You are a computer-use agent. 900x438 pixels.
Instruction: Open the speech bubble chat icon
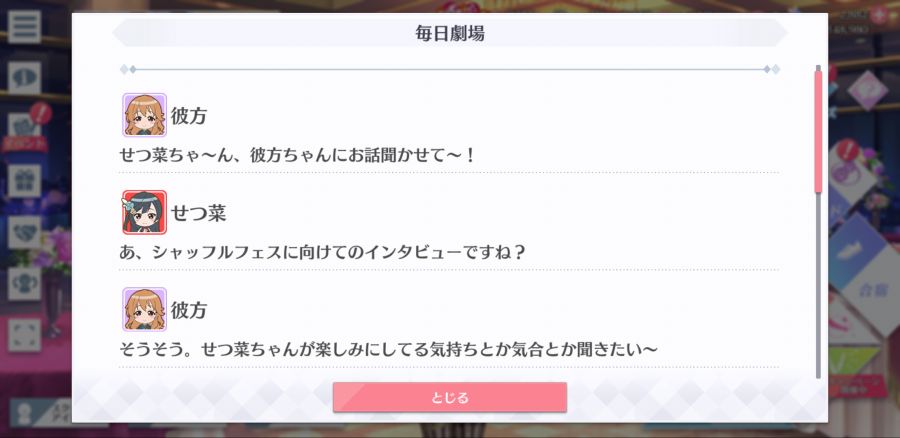pyautogui.click(x=24, y=78)
